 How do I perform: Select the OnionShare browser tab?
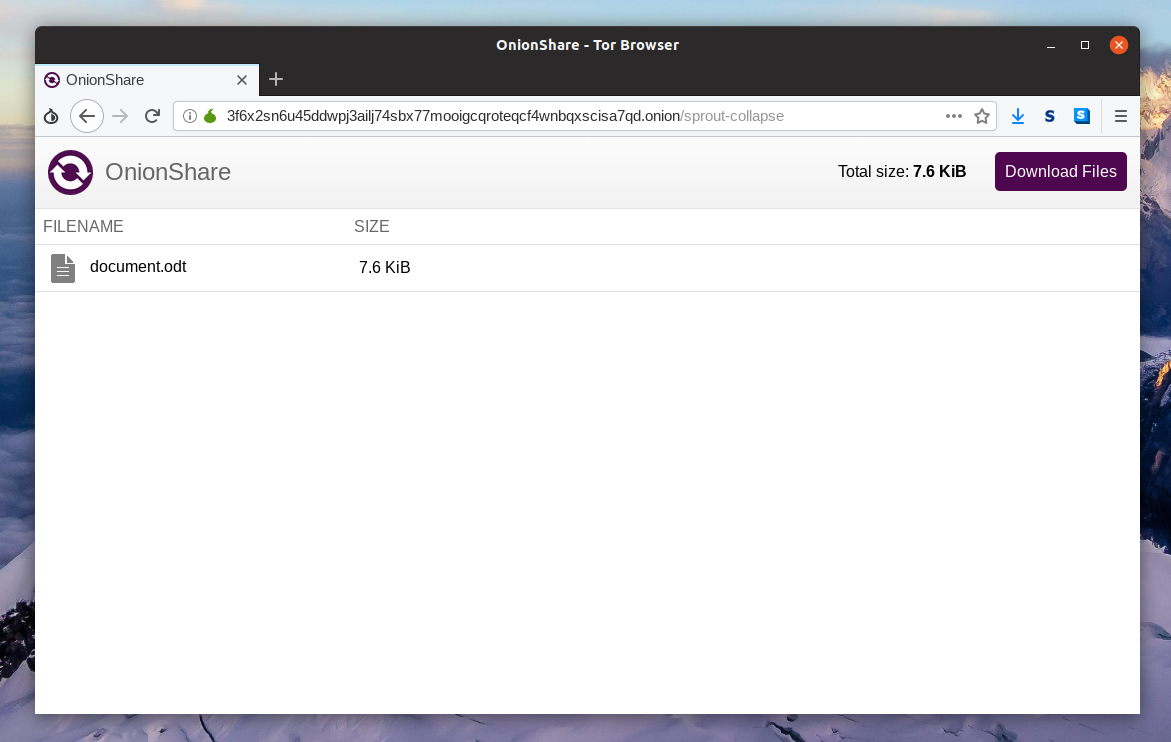pyautogui.click(x=147, y=80)
